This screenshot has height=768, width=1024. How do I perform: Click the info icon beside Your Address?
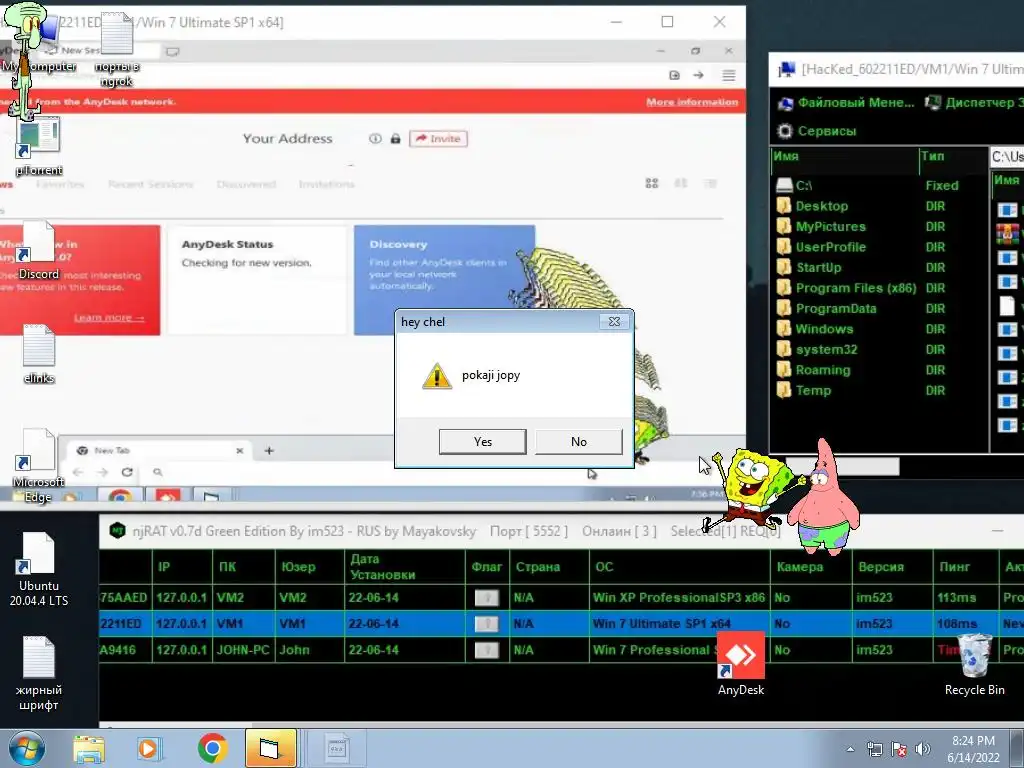pyautogui.click(x=375, y=138)
